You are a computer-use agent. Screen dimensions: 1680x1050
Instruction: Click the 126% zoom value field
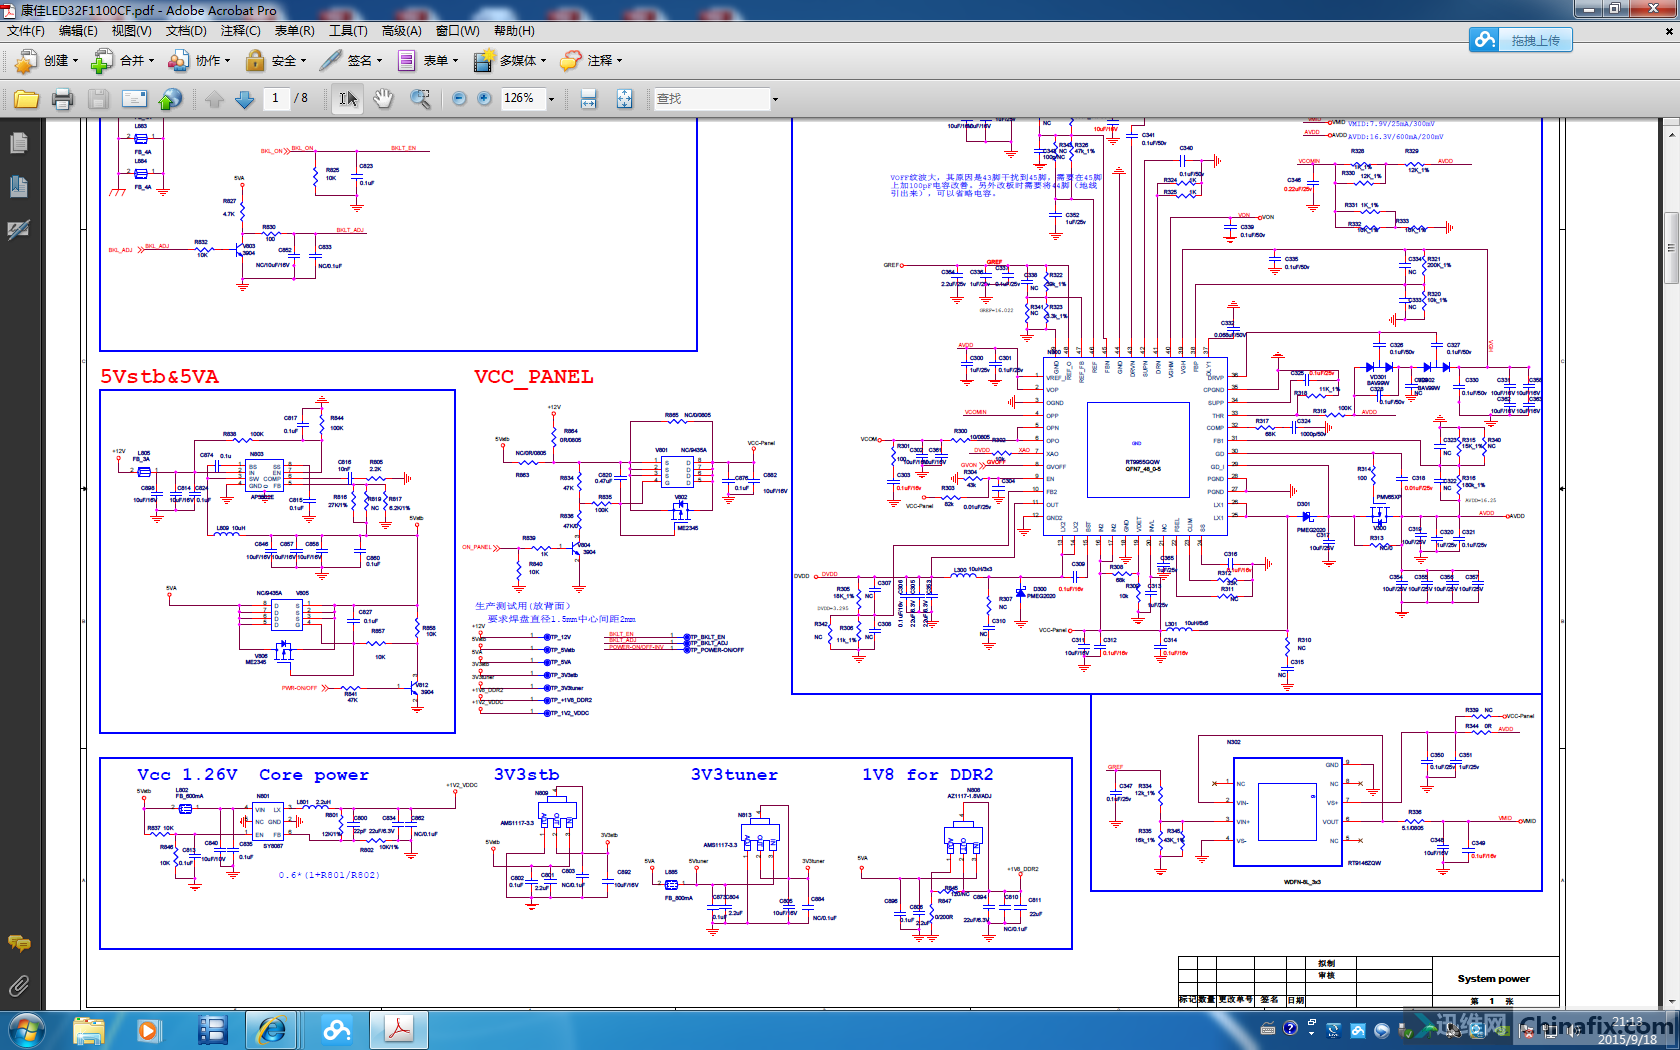[521, 98]
